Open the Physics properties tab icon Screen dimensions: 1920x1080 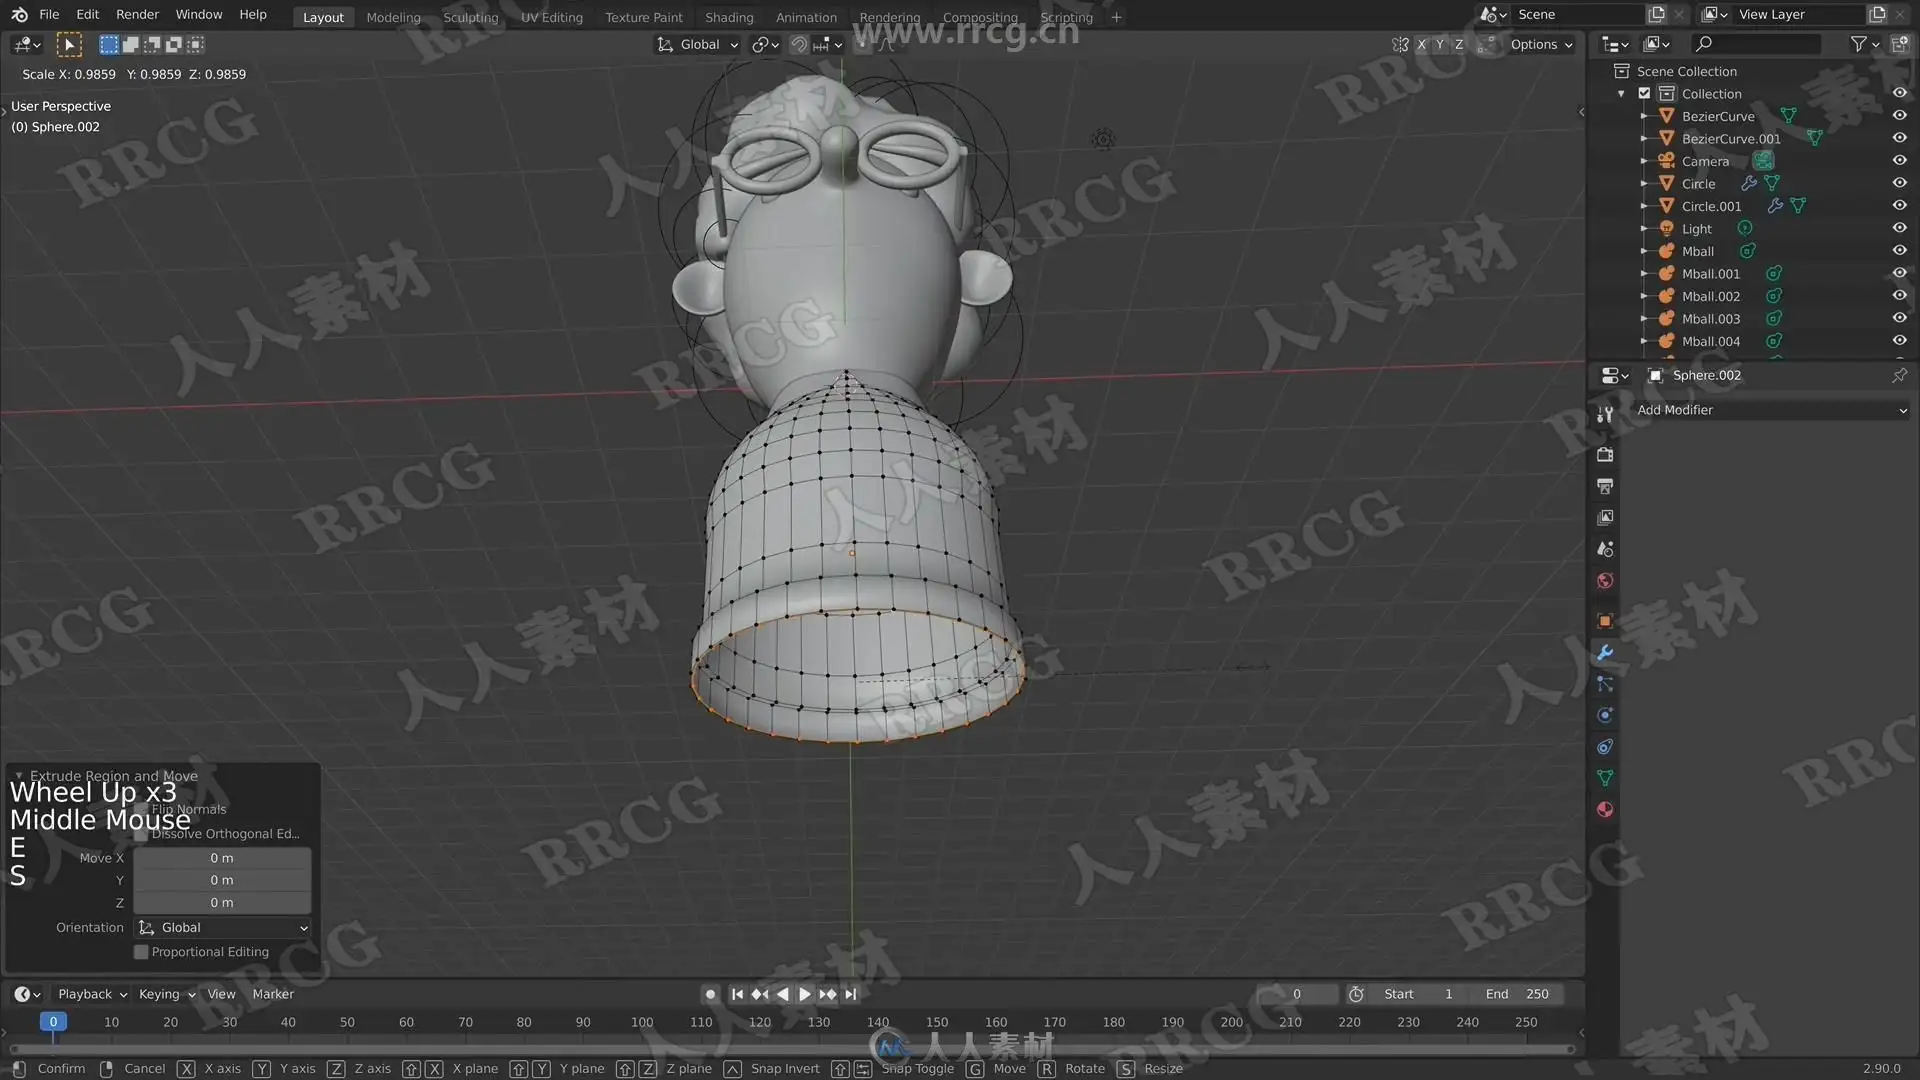[x=1605, y=716]
